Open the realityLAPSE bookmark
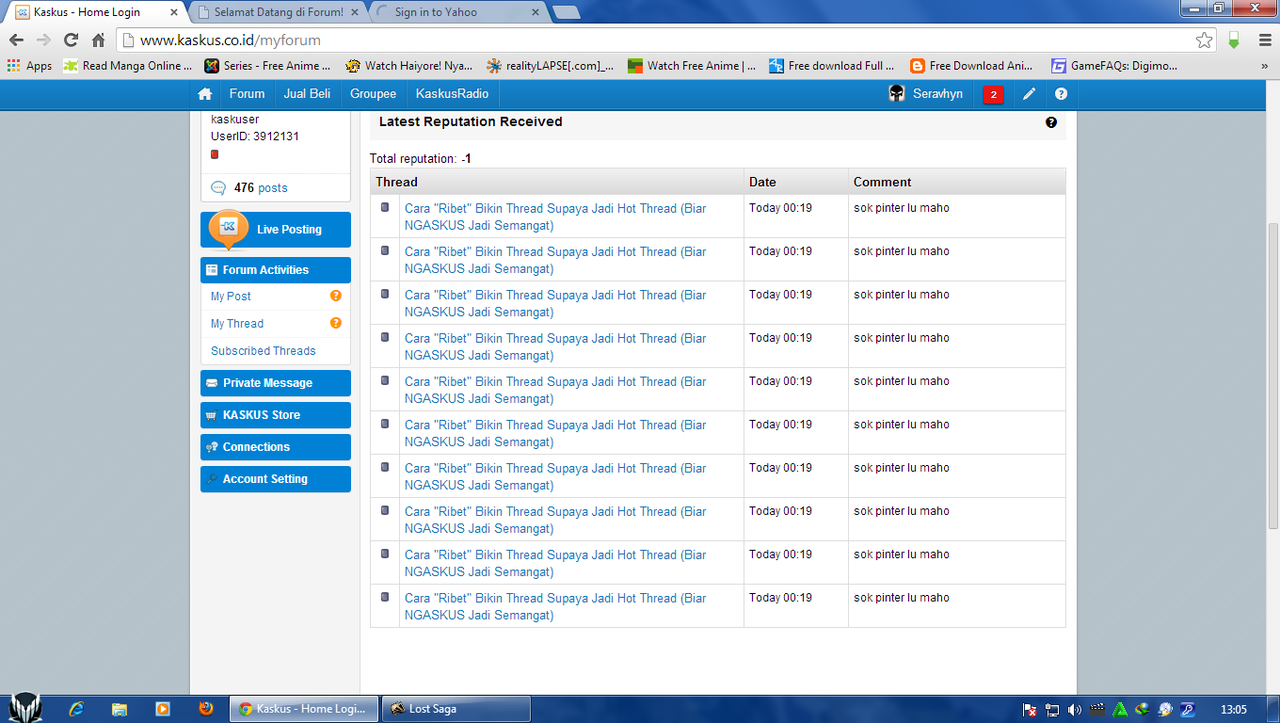1280x723 pixels. coord(551,66)
